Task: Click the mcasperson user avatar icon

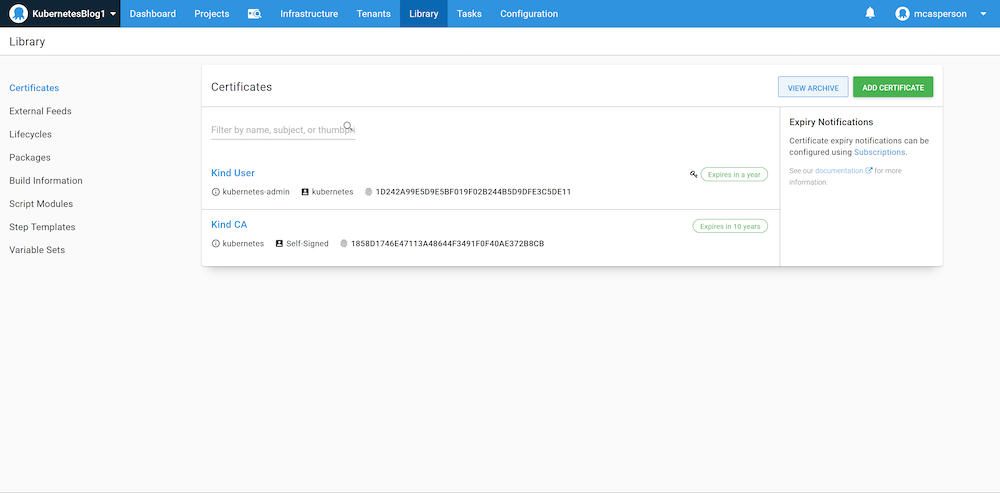Action: pos(903,14)
